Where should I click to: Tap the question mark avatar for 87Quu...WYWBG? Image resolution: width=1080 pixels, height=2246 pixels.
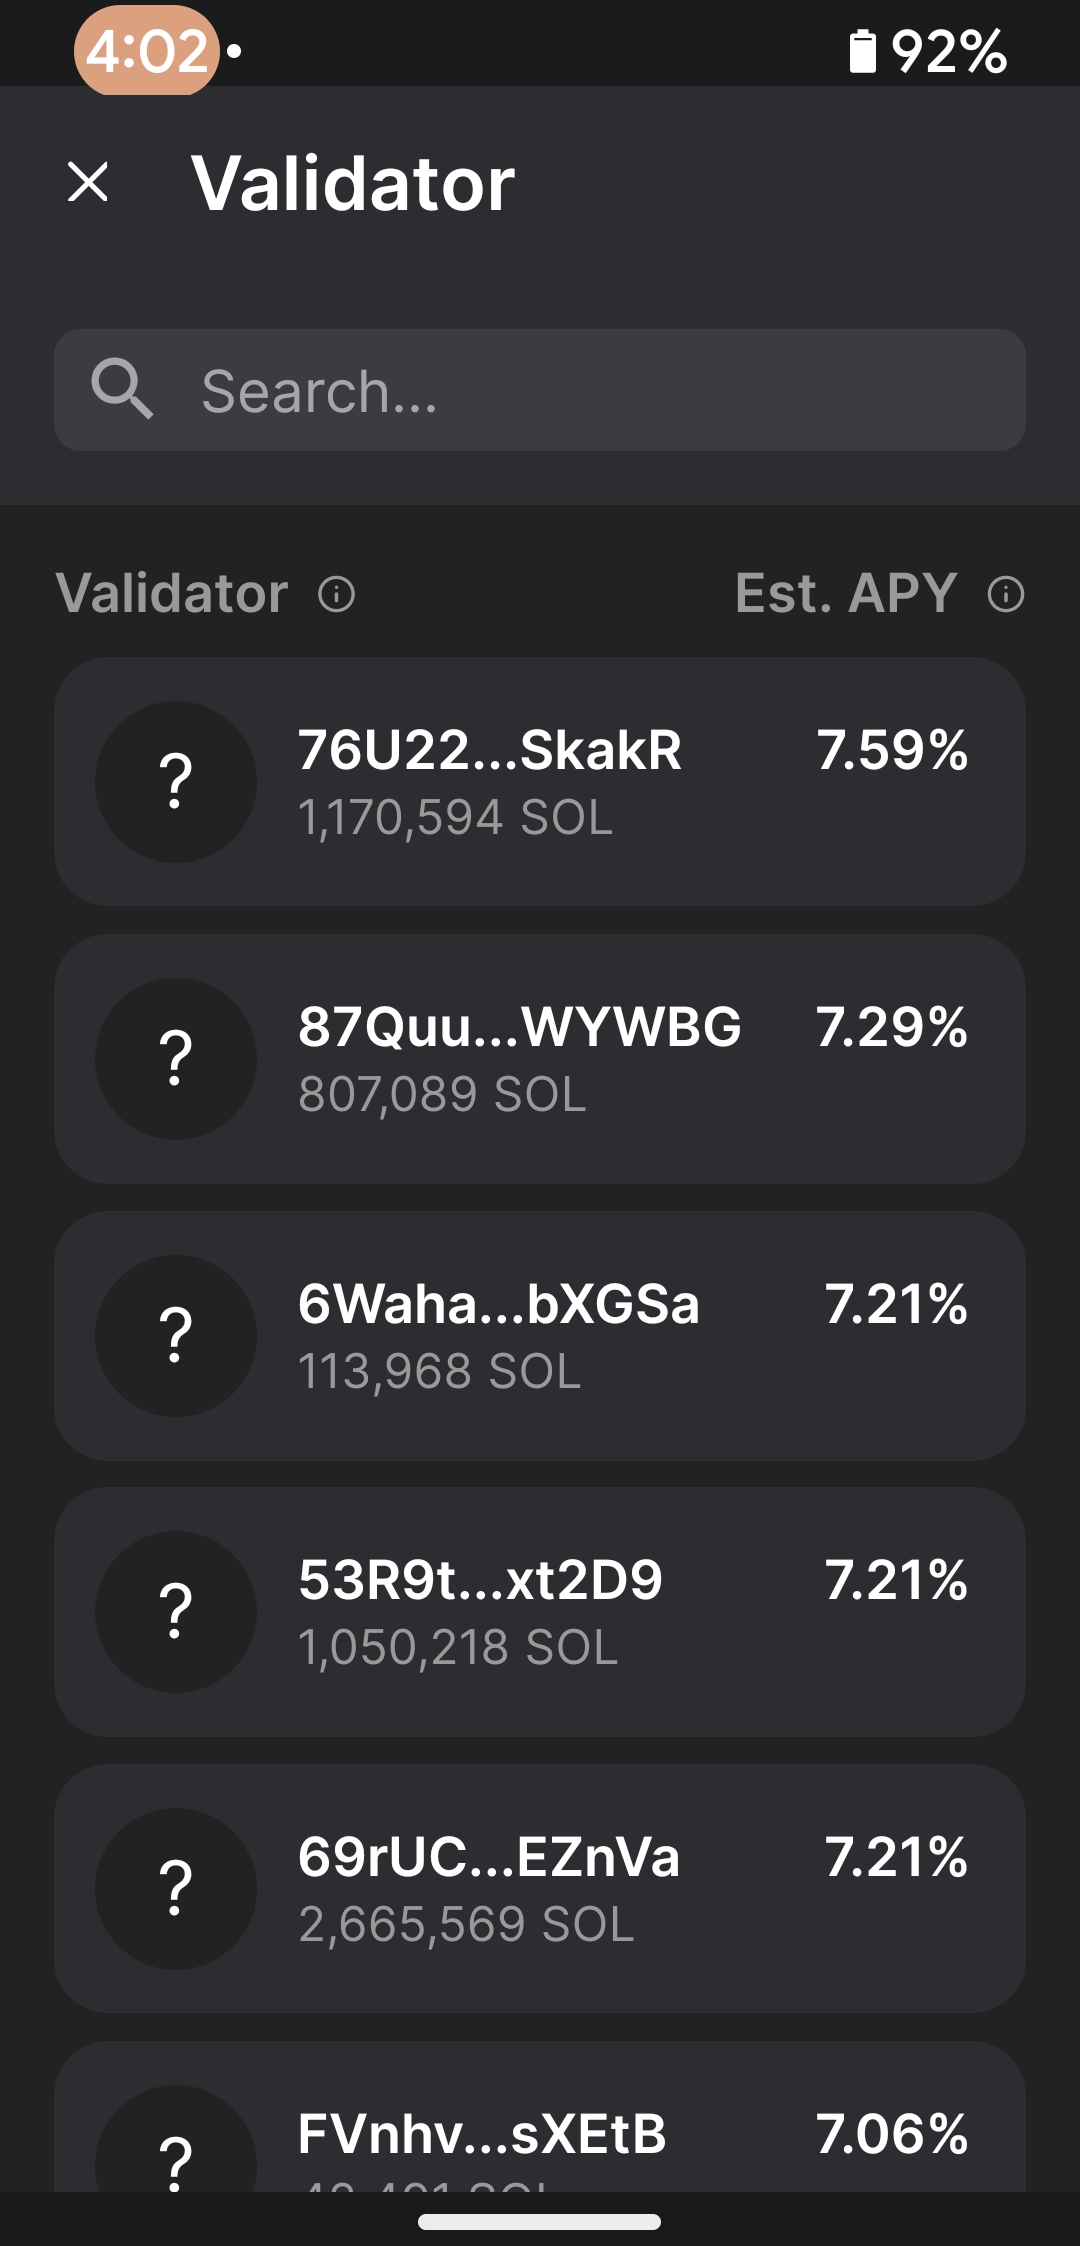[176, 1059]
